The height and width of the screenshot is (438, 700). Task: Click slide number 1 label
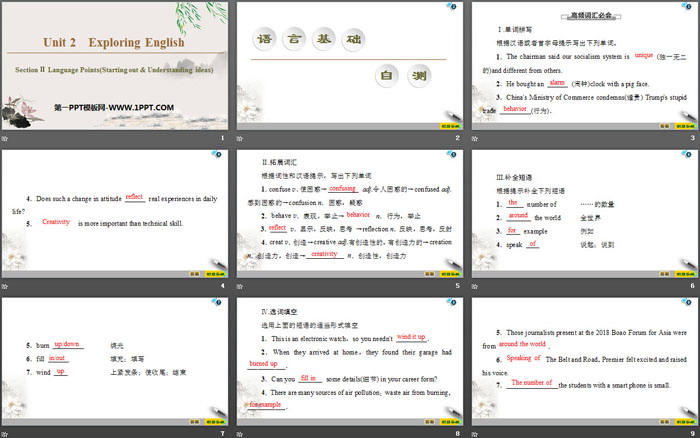(x=222, y=138)
